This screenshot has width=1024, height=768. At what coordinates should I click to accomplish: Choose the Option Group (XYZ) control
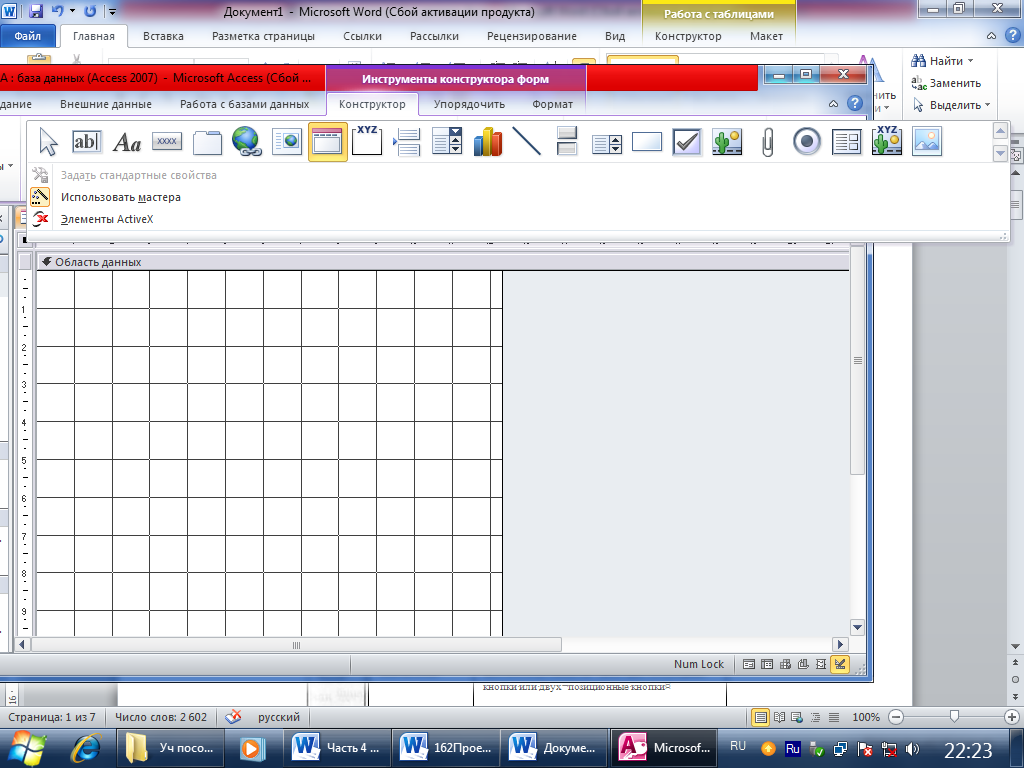tap(367, 142)
